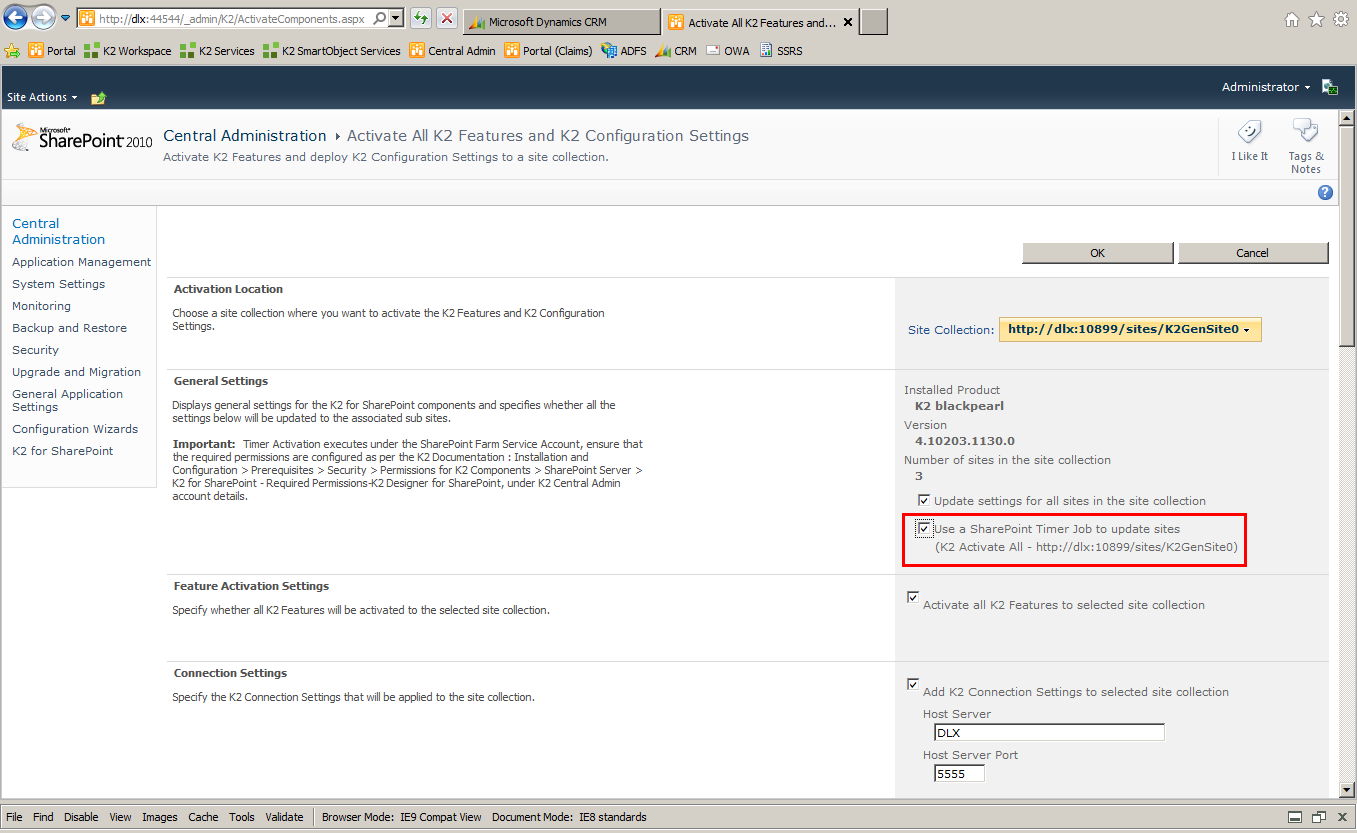This screenshot has height=833, width=1357.
Task: Refresh the page with the green arrows icon
Action: pyautogui.click(x=421, y=18)
